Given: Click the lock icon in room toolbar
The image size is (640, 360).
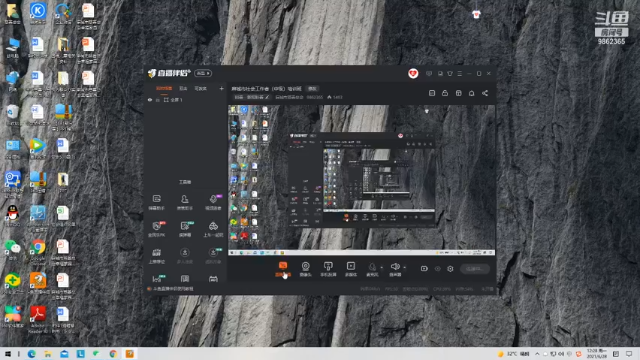Looking at the screenshot, I should click(x=445, y=93).
